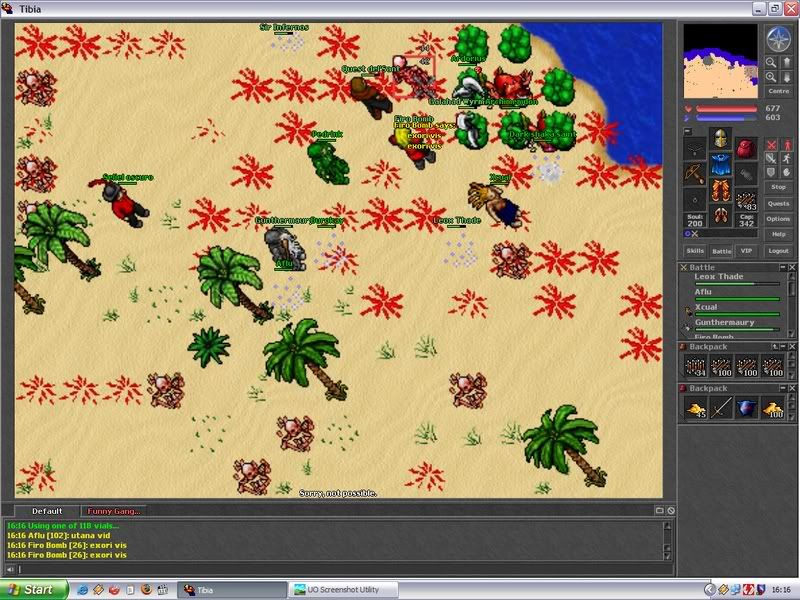Screen dimensions: 800x600
Task: Toggle the chat volume speaker icon
Action: pos(10,569)
